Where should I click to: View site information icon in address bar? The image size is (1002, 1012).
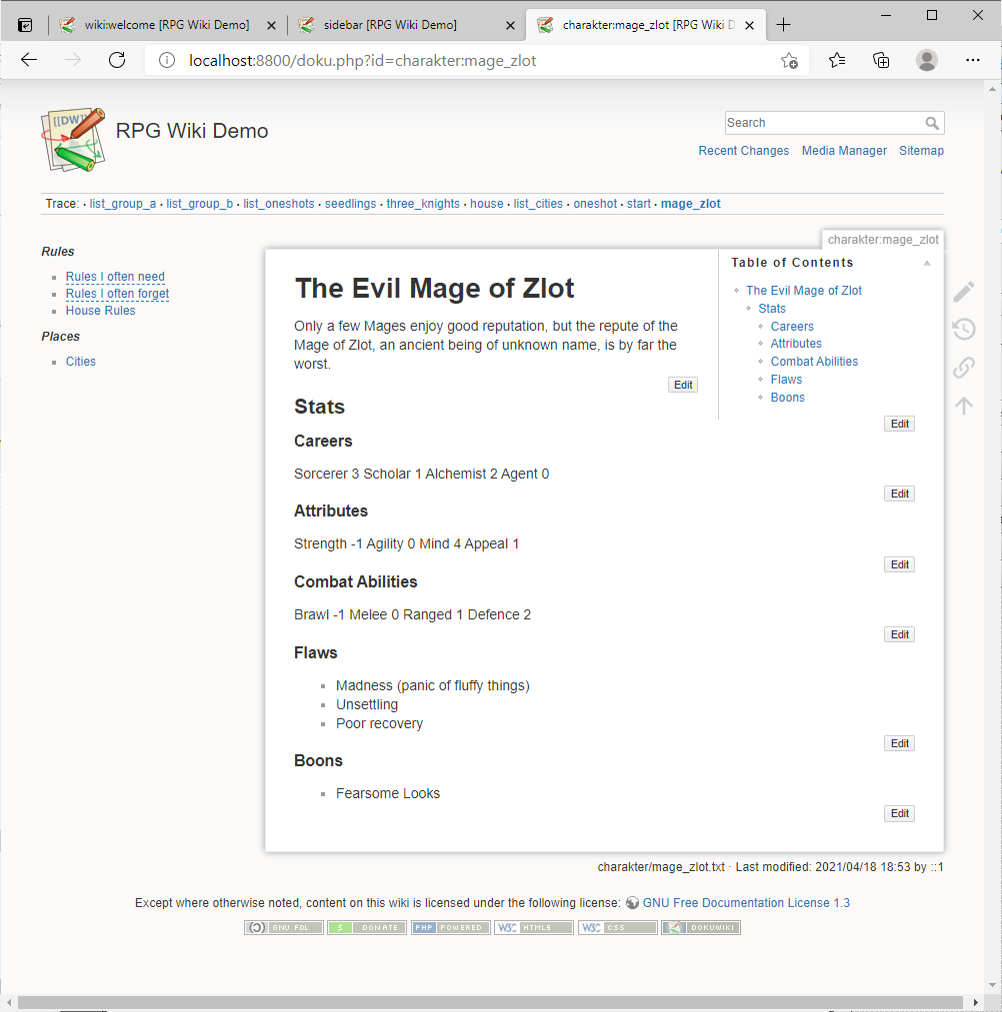point(166,61)
